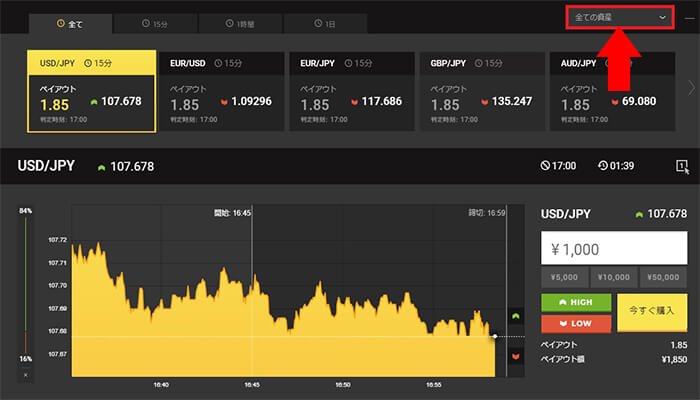Click the 01:39 countdown timer icon
This screenshot has width=700, height=400.
tap(604, 166)
